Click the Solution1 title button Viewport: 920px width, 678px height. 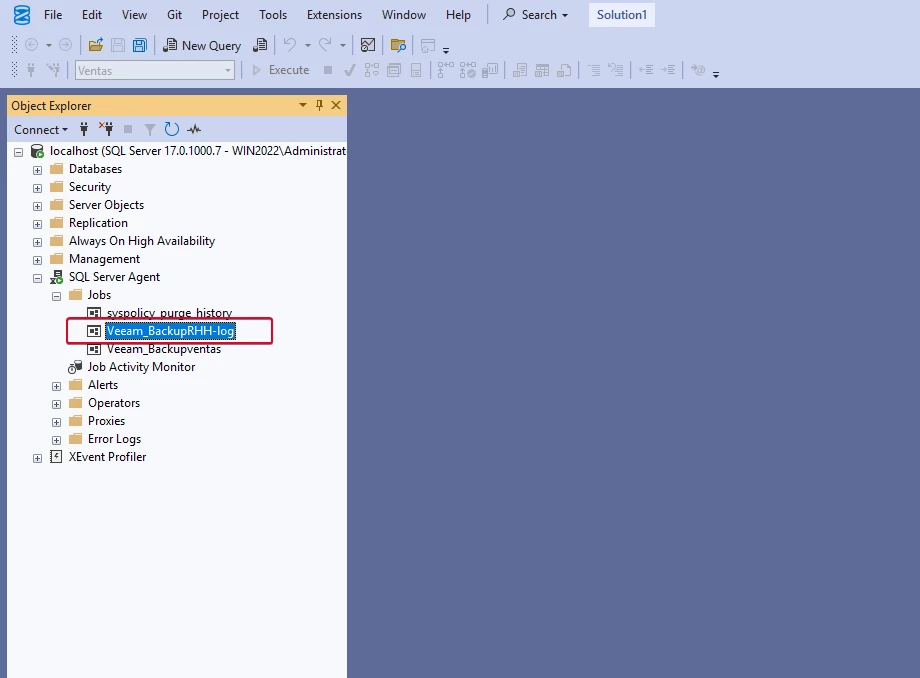(621, 15)
